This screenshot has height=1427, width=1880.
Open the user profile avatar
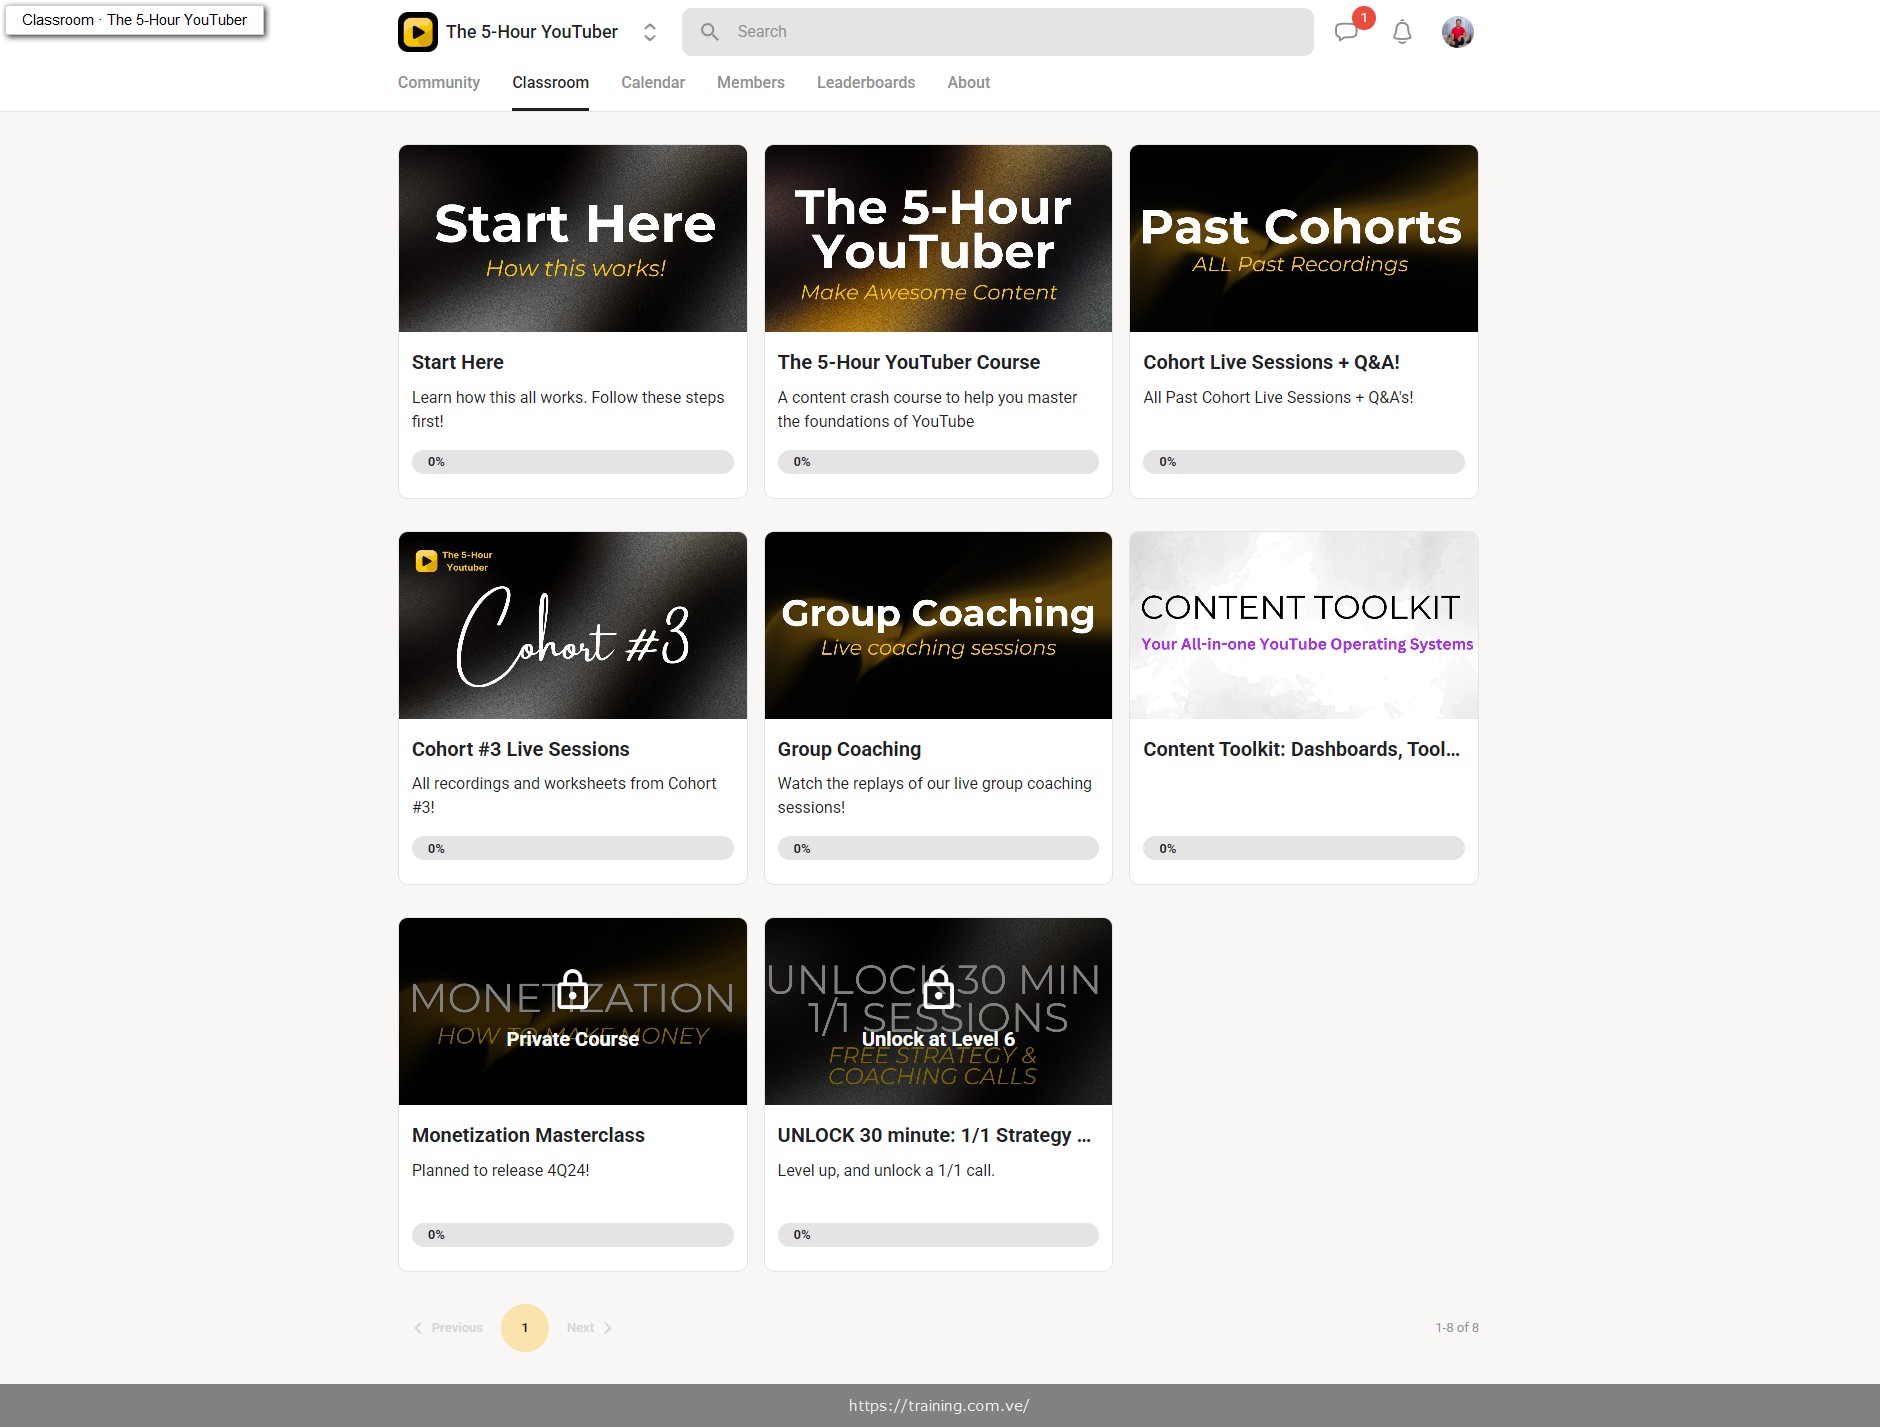point(1457,32)
